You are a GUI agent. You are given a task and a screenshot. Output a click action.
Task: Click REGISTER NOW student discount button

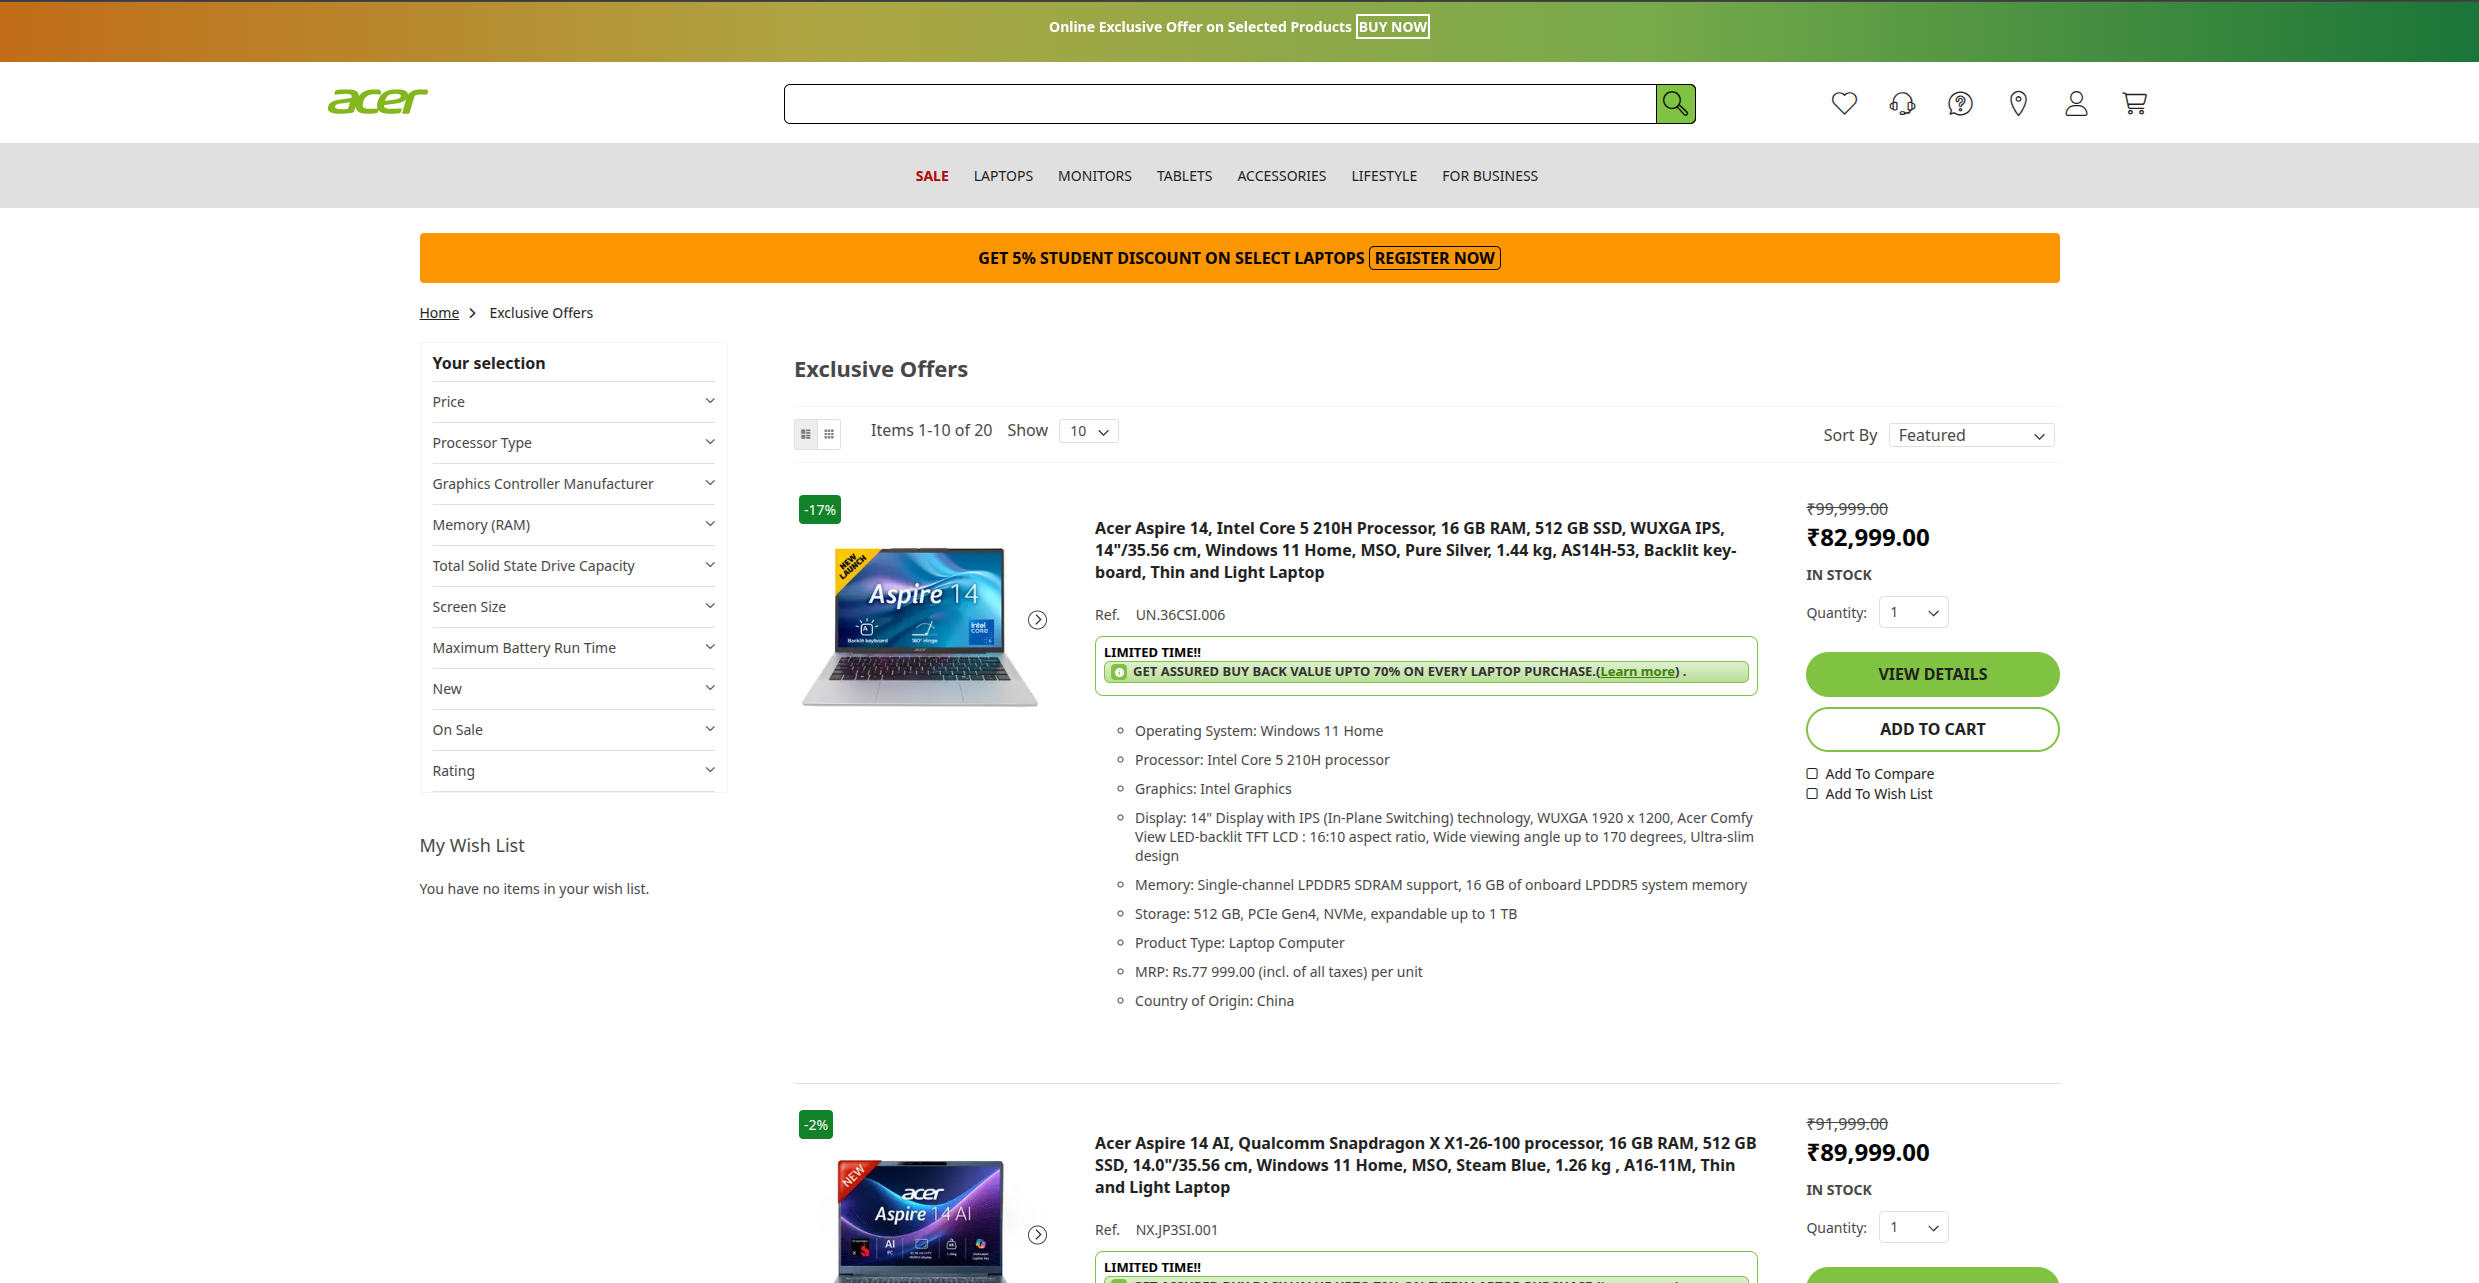click(1434, 258)
